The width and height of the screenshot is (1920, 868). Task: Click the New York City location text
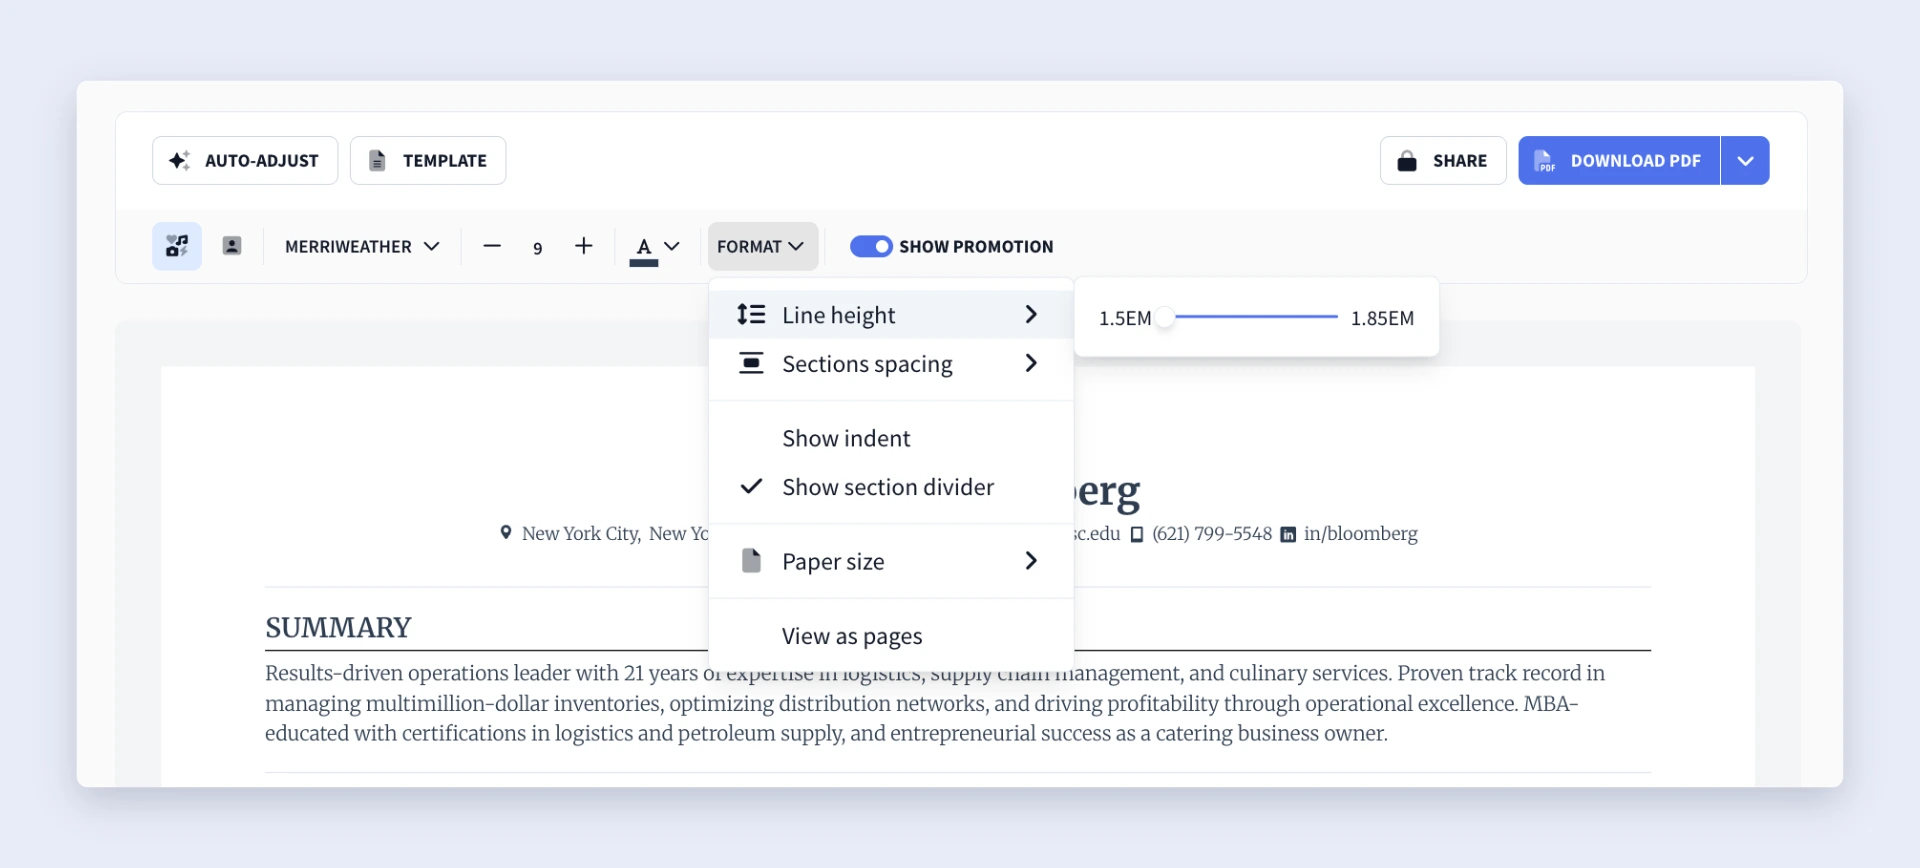pyautogui.click(x=615, y=534)
